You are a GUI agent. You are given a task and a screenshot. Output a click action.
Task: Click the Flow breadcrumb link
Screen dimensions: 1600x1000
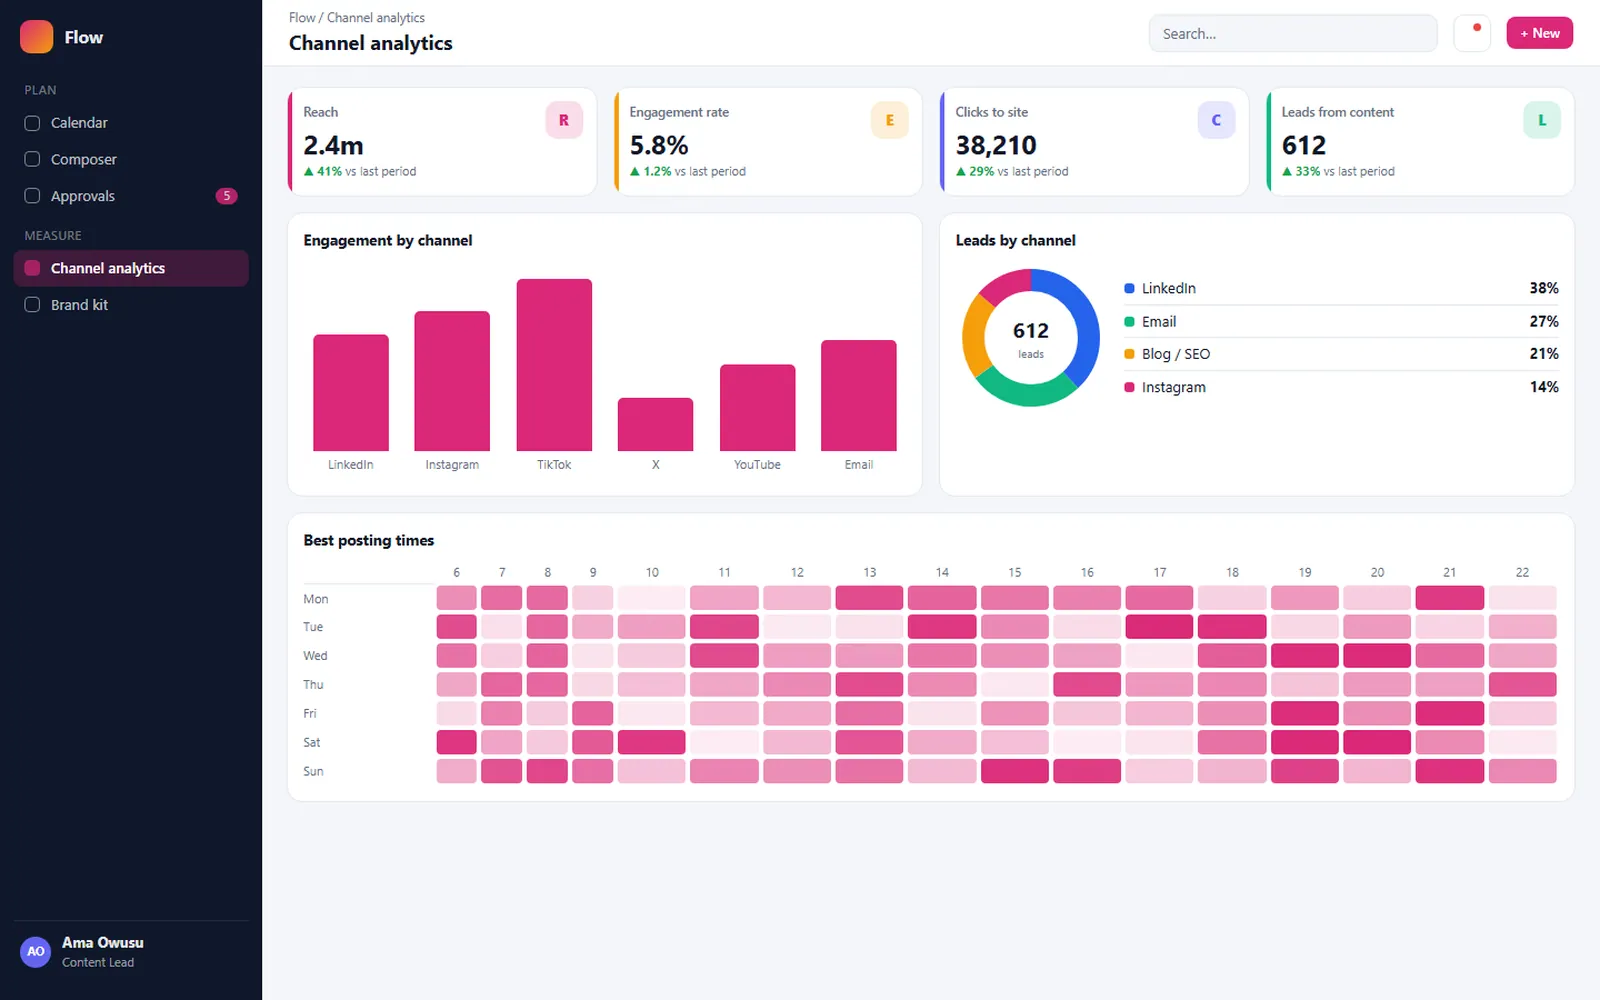tap(302, 18)
